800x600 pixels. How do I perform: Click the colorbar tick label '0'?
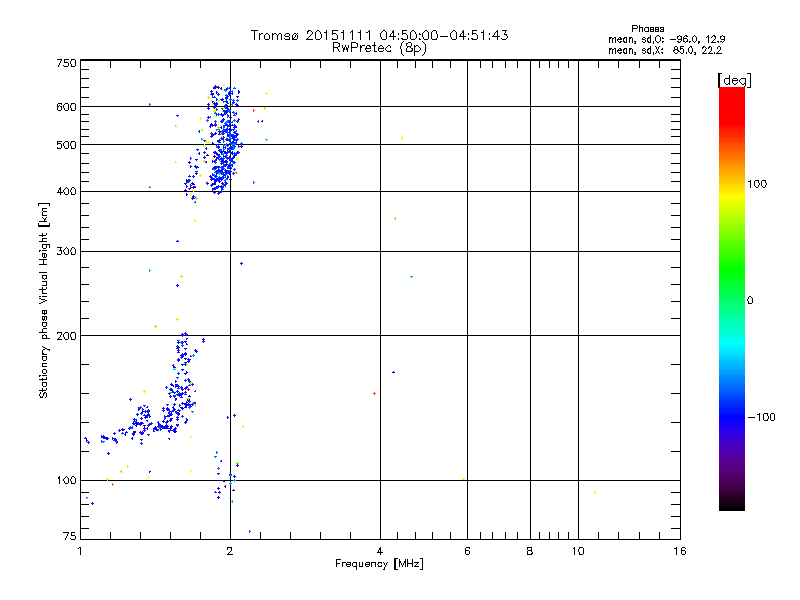tap(749, 301)
